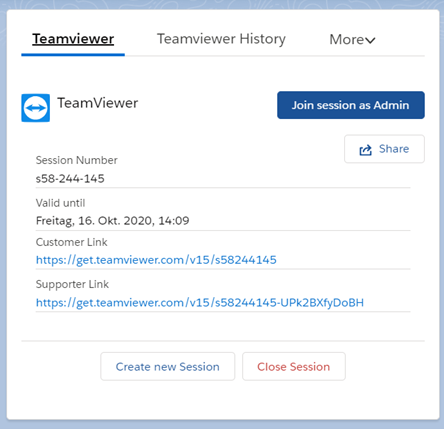The width and height of the screenshot is (444, 429).
Task: Select the session number s58-244-145
Action: [x=70, y=179]
